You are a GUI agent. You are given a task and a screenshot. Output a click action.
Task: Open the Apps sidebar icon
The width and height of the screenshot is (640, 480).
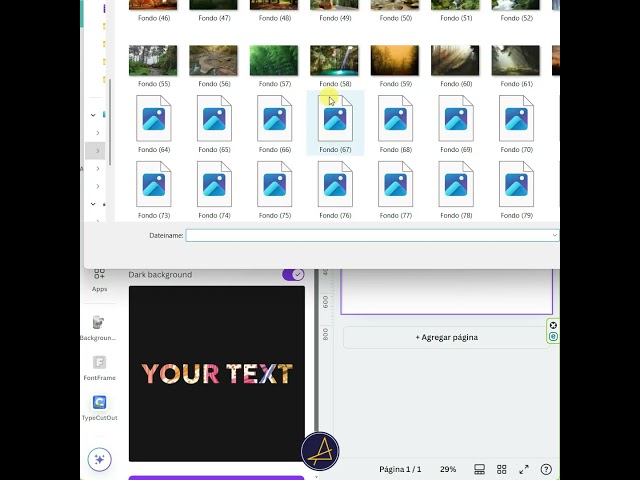[99, 280]
